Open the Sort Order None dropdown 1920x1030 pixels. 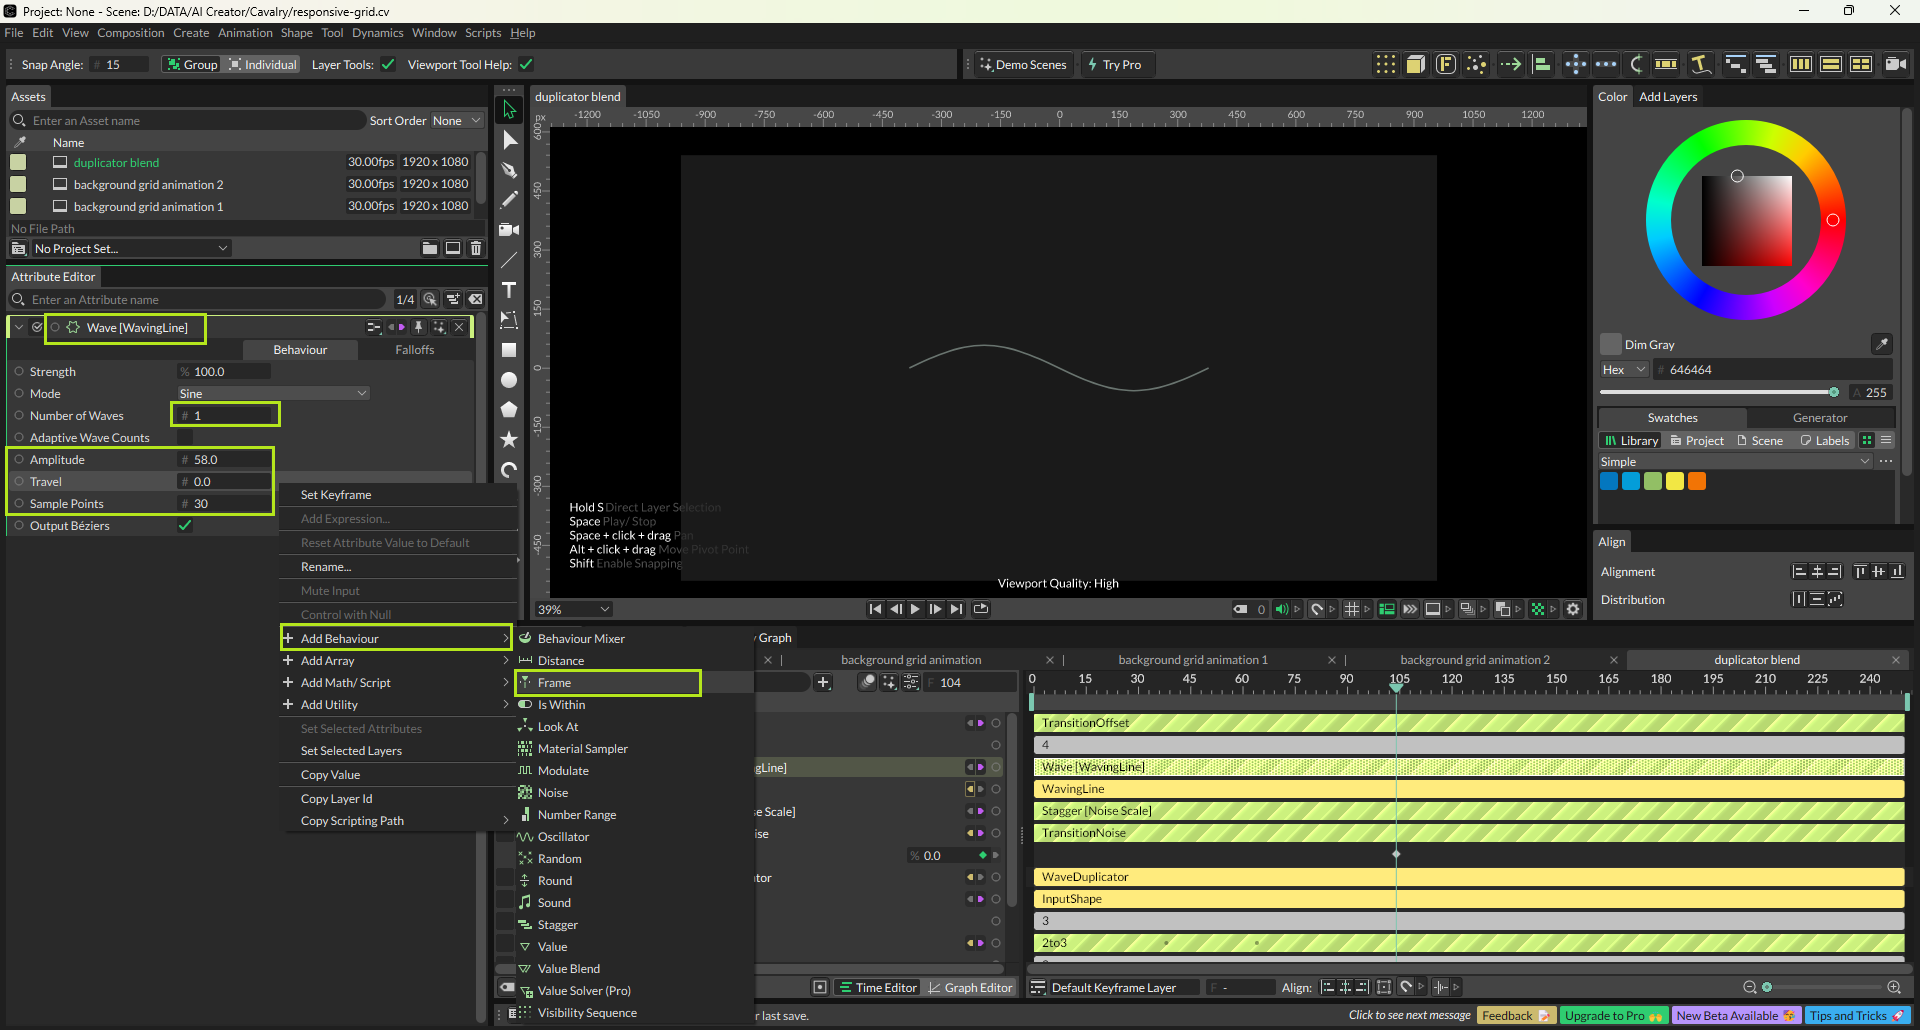pyautogui.click(x=457, y=121)
